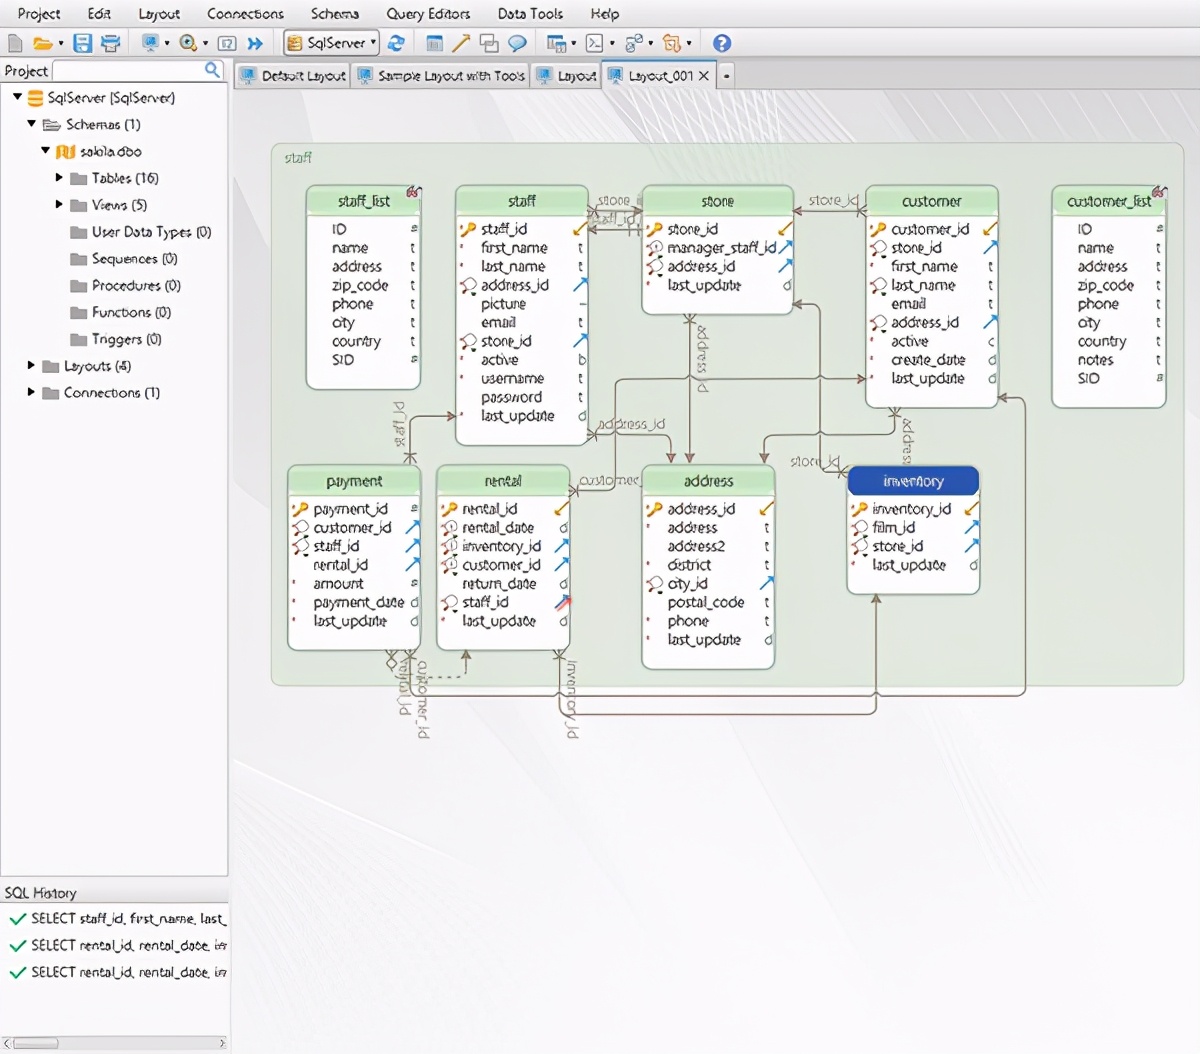1200x1054 pixels.
Task: Select the draw line (foreign key) tool
Action: point(461,43)
